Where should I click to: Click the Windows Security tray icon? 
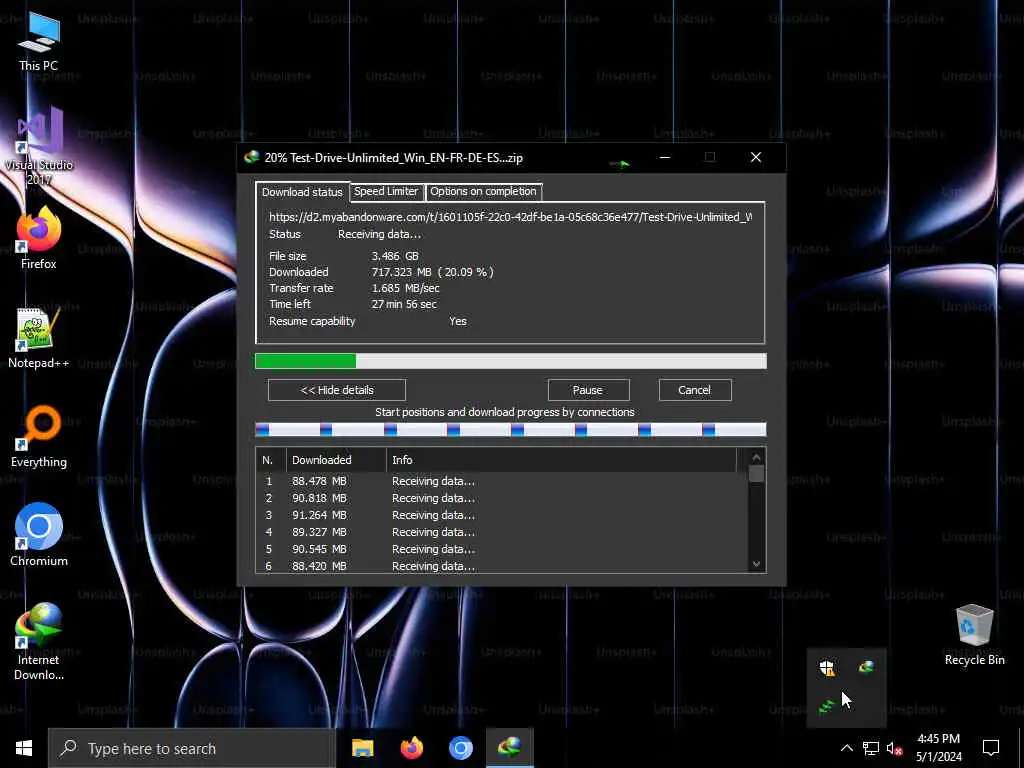(827, 667)
